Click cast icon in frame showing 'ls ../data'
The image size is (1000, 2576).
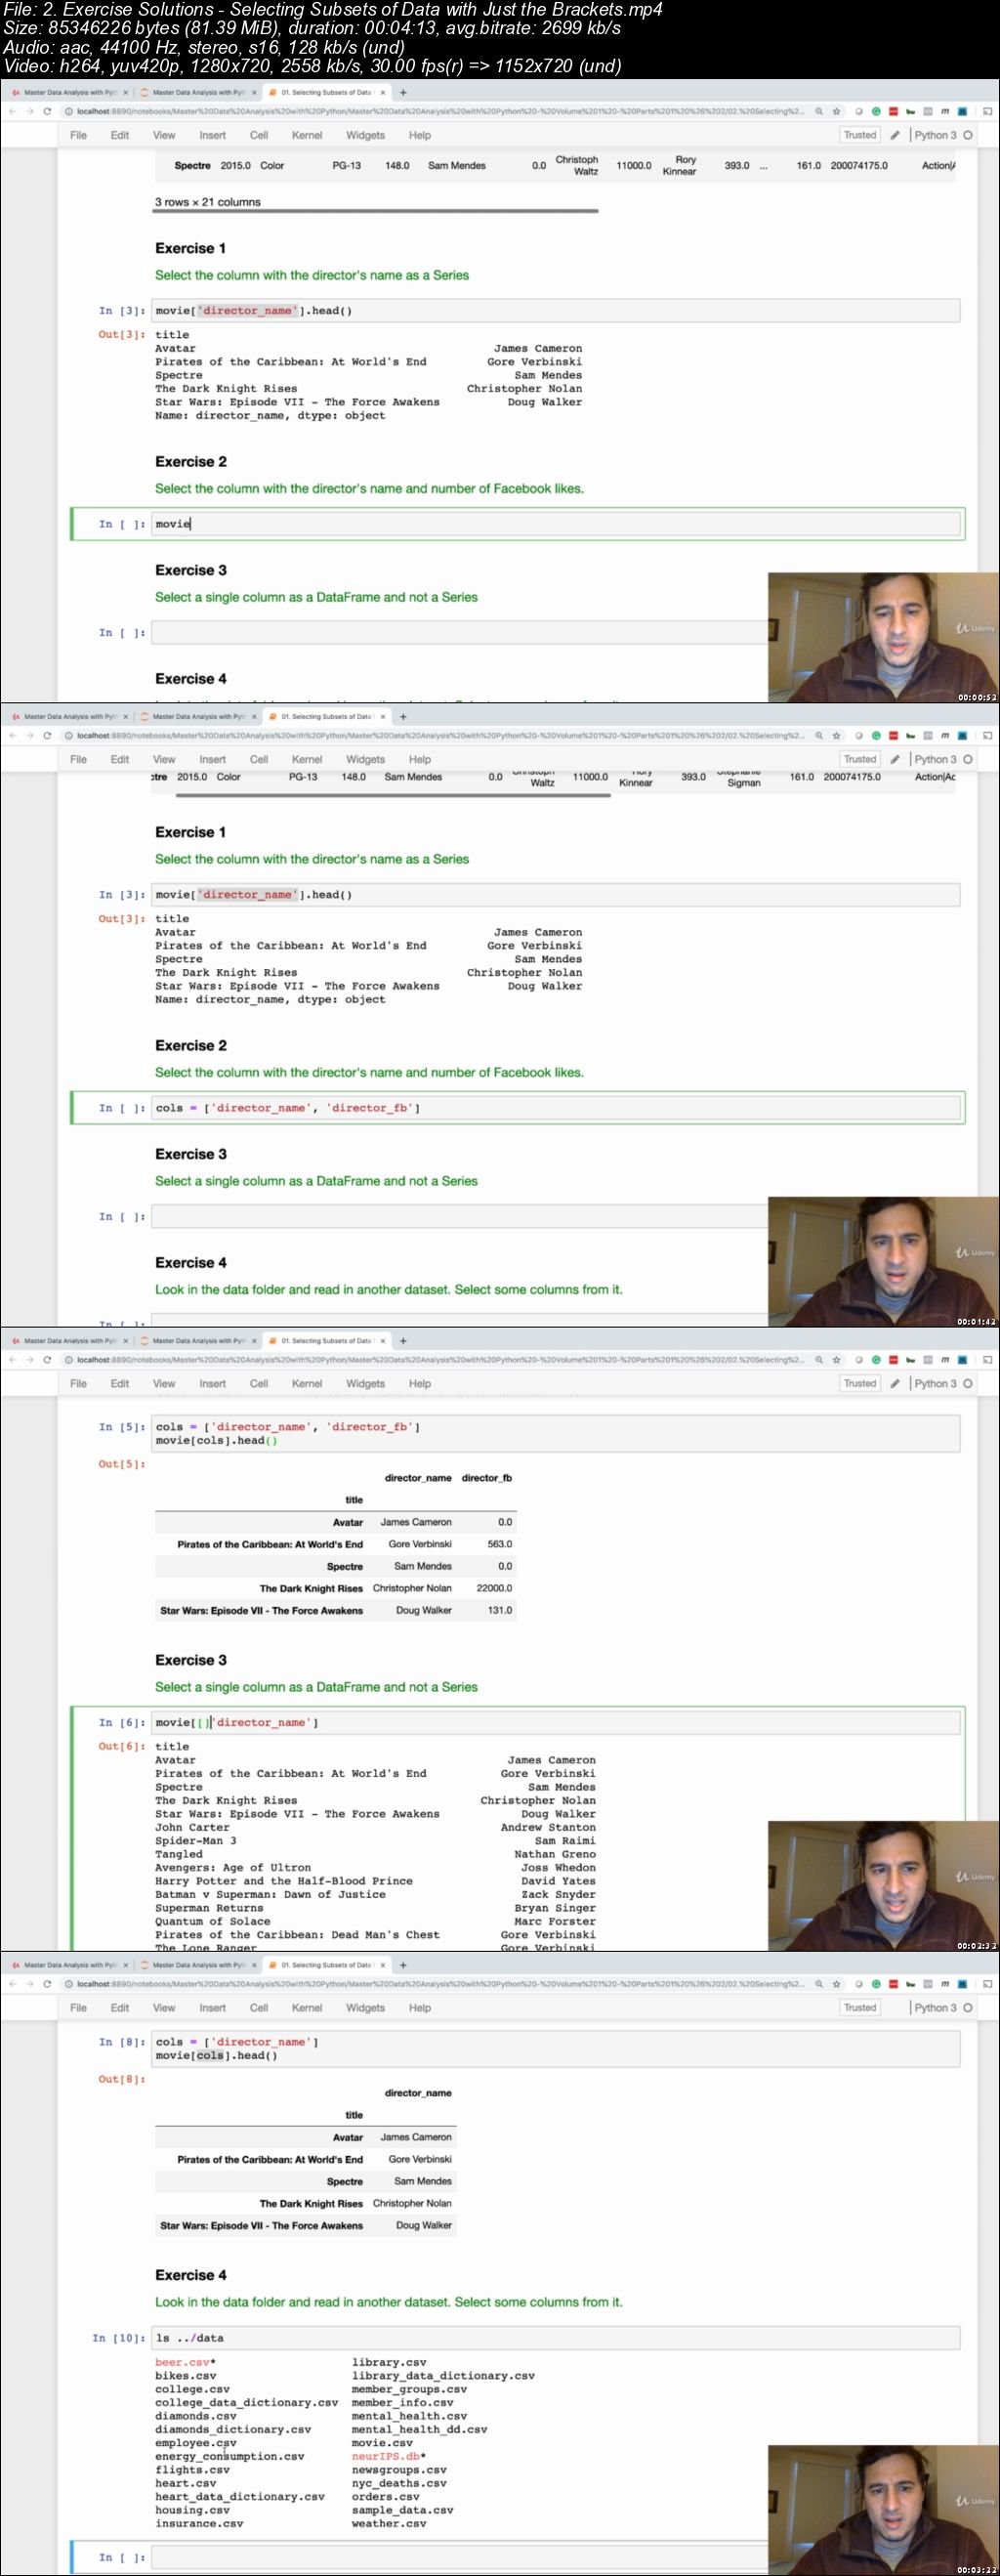click(987, 1983)
